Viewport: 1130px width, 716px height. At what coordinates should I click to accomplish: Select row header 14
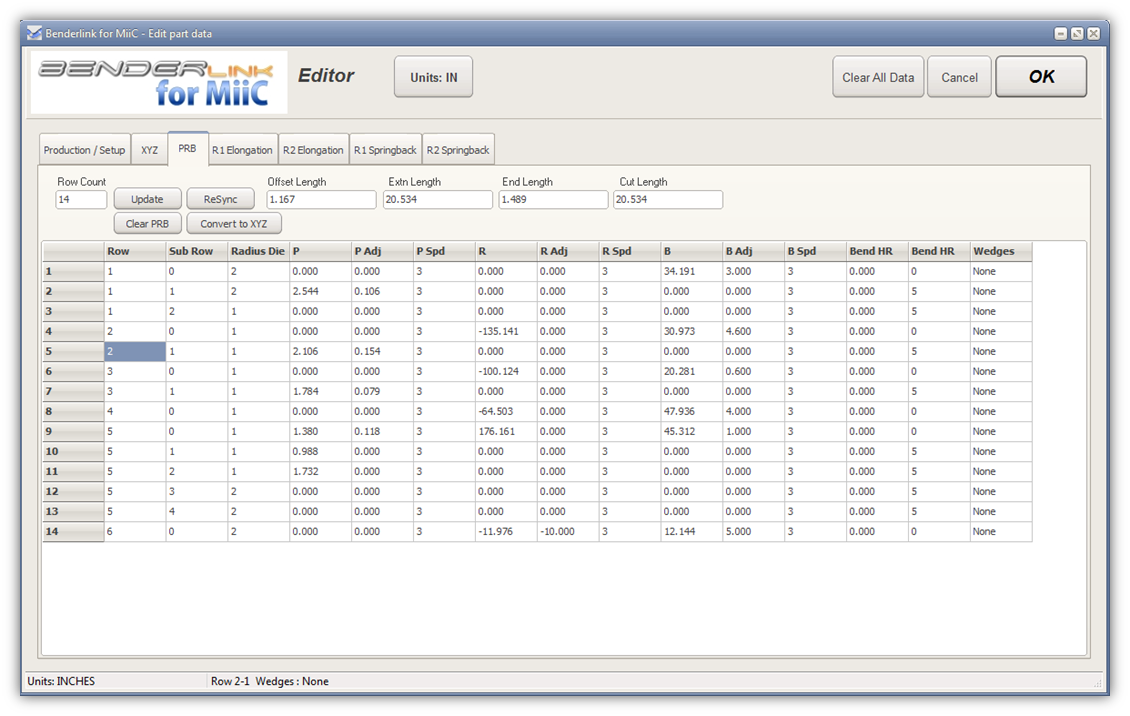tap(73, 532)
